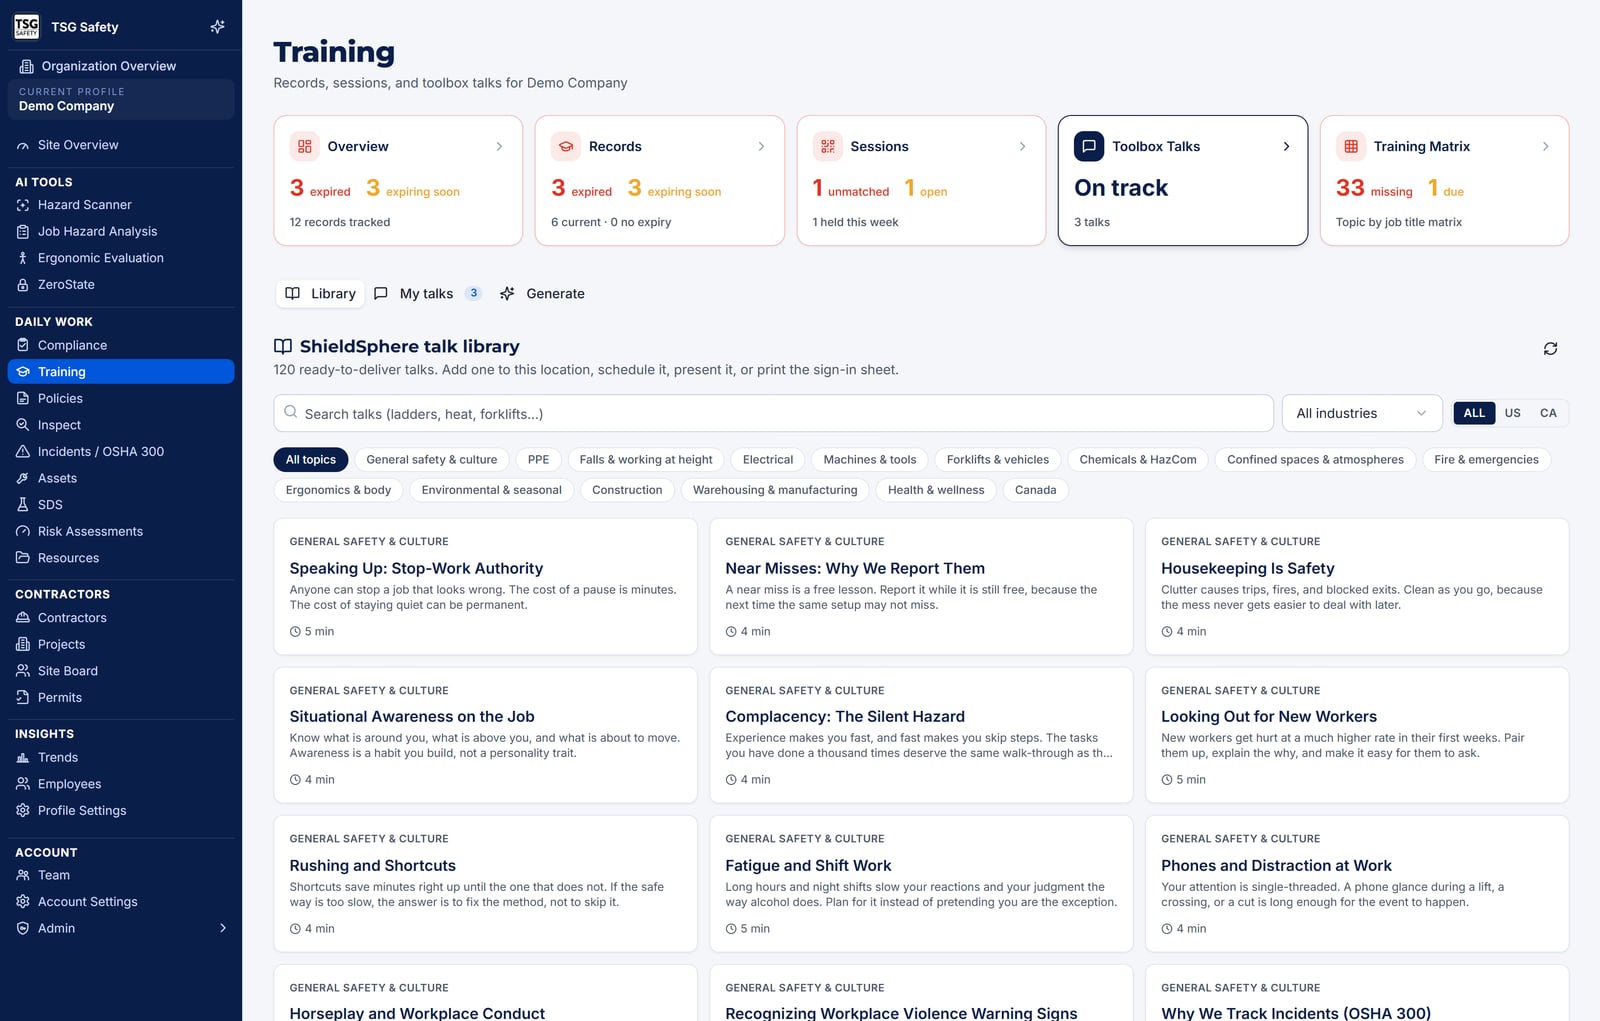Screen dimensions: 1600x1021
Task: Click the Policies document icon
Action: pos(23,398)
